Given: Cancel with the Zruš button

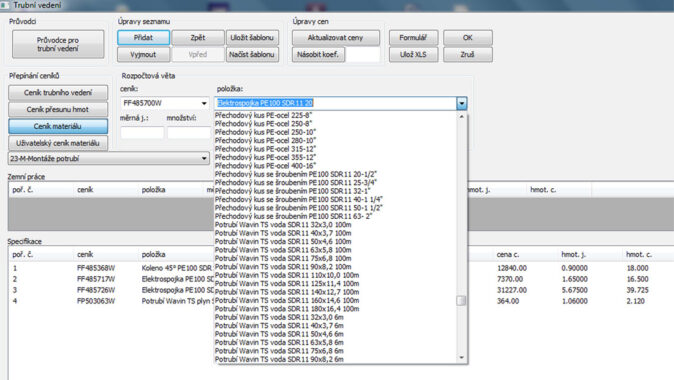Looking at the screenshot, I should [468, 55].
